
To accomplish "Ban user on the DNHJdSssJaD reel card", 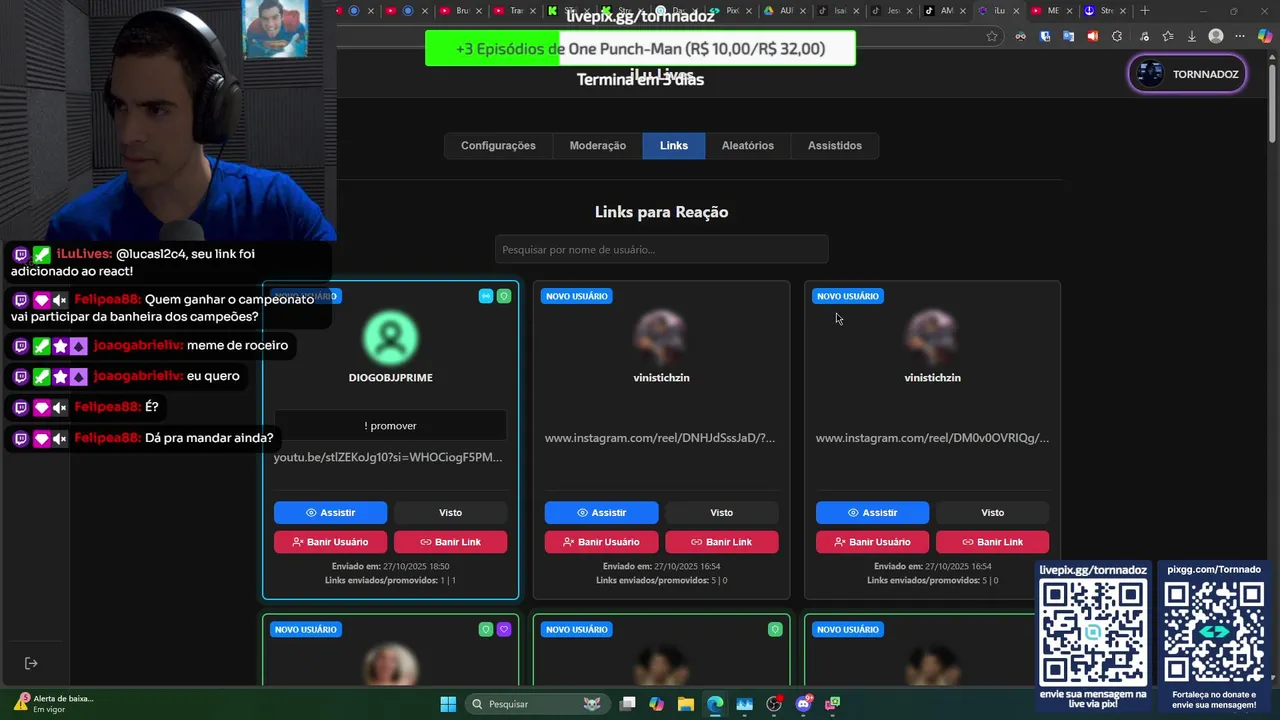I will (x=601, y=542).
